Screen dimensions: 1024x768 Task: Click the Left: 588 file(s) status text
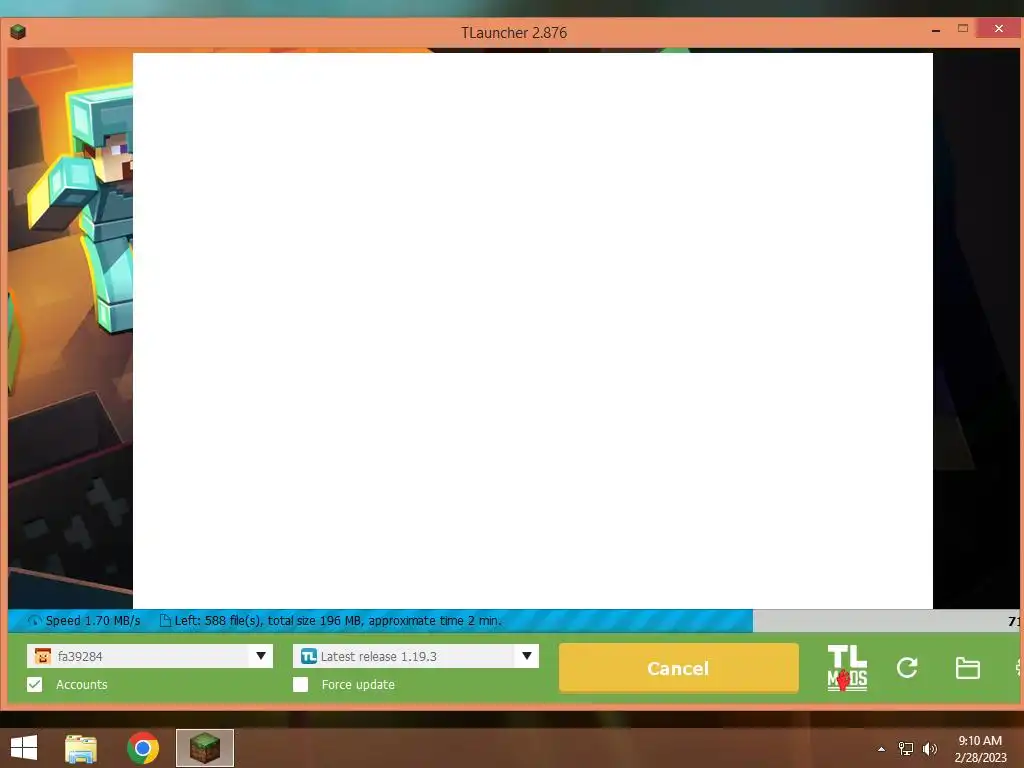338,620
